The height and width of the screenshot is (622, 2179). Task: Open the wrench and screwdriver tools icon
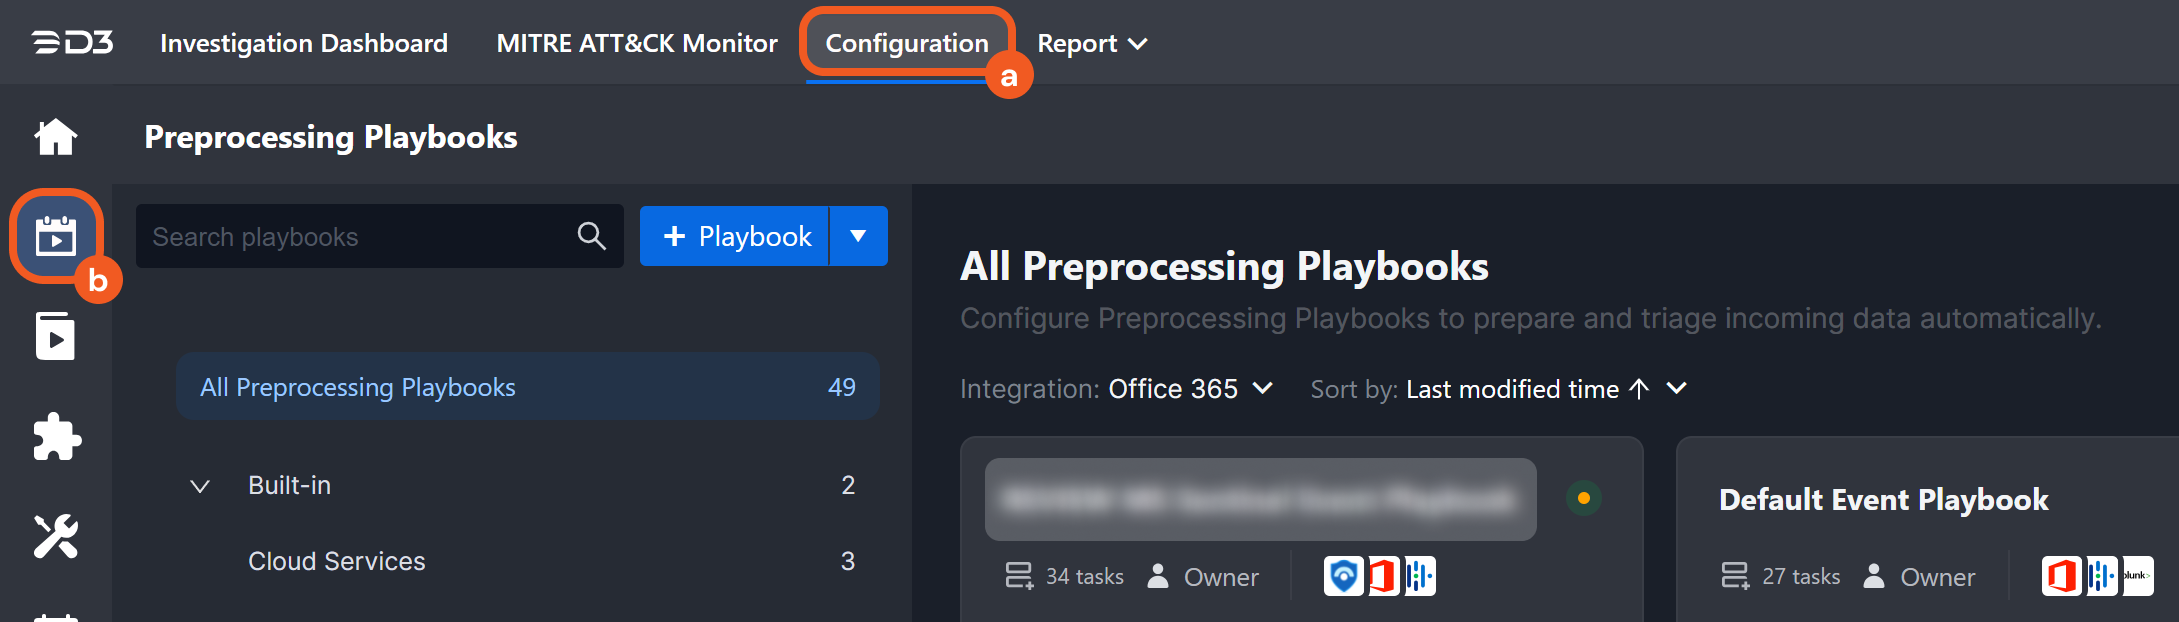pyautogui.click(x=56, y=536)
